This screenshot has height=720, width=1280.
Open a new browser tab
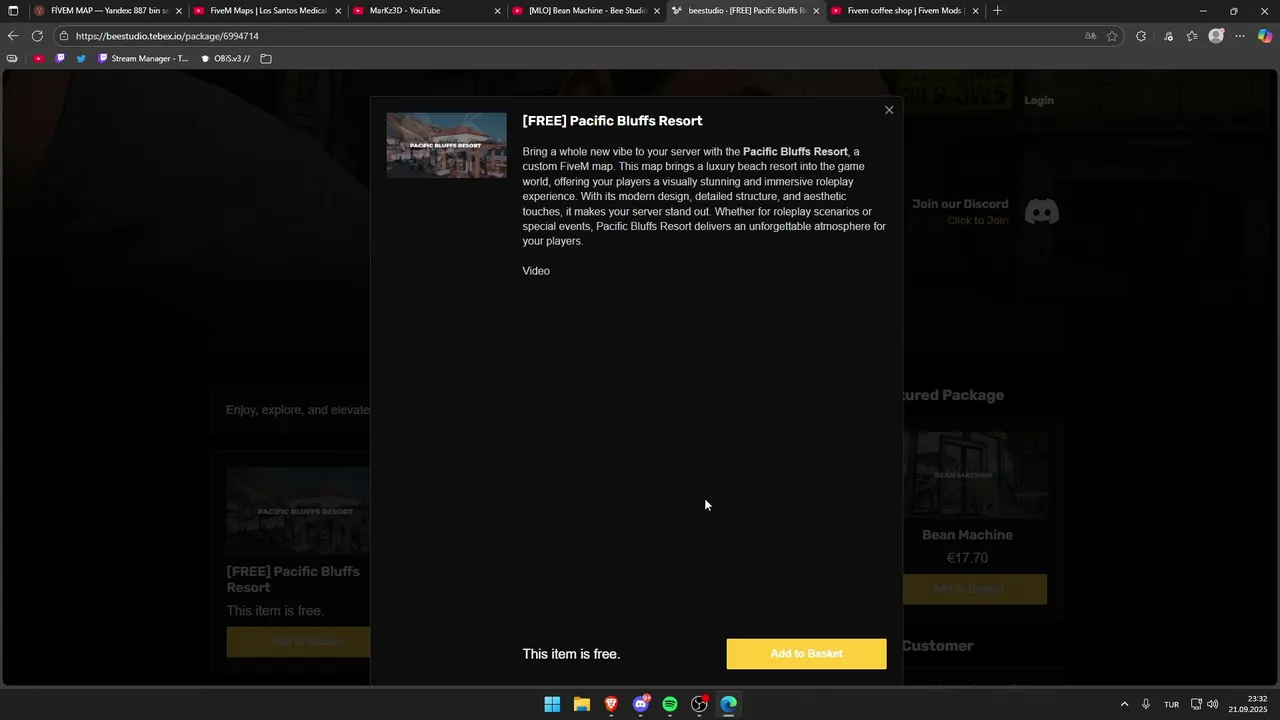coord(997,11)
